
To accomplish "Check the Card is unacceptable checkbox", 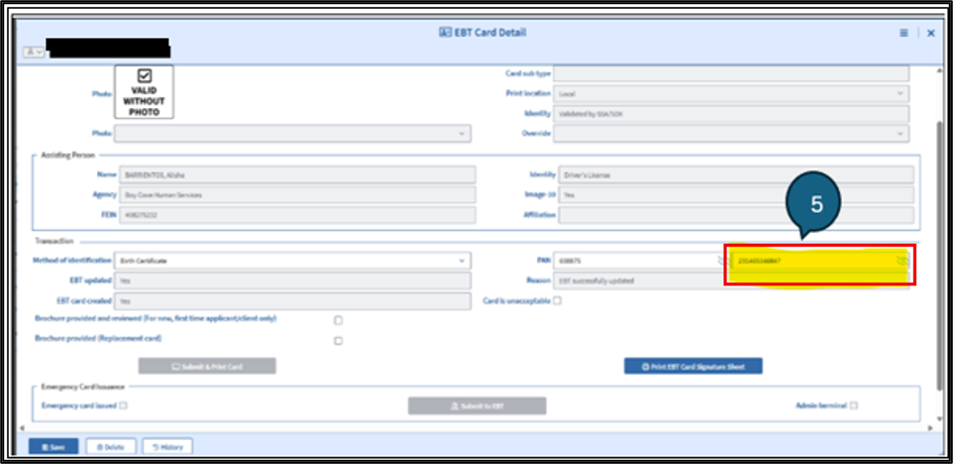I will click(557, 300).
